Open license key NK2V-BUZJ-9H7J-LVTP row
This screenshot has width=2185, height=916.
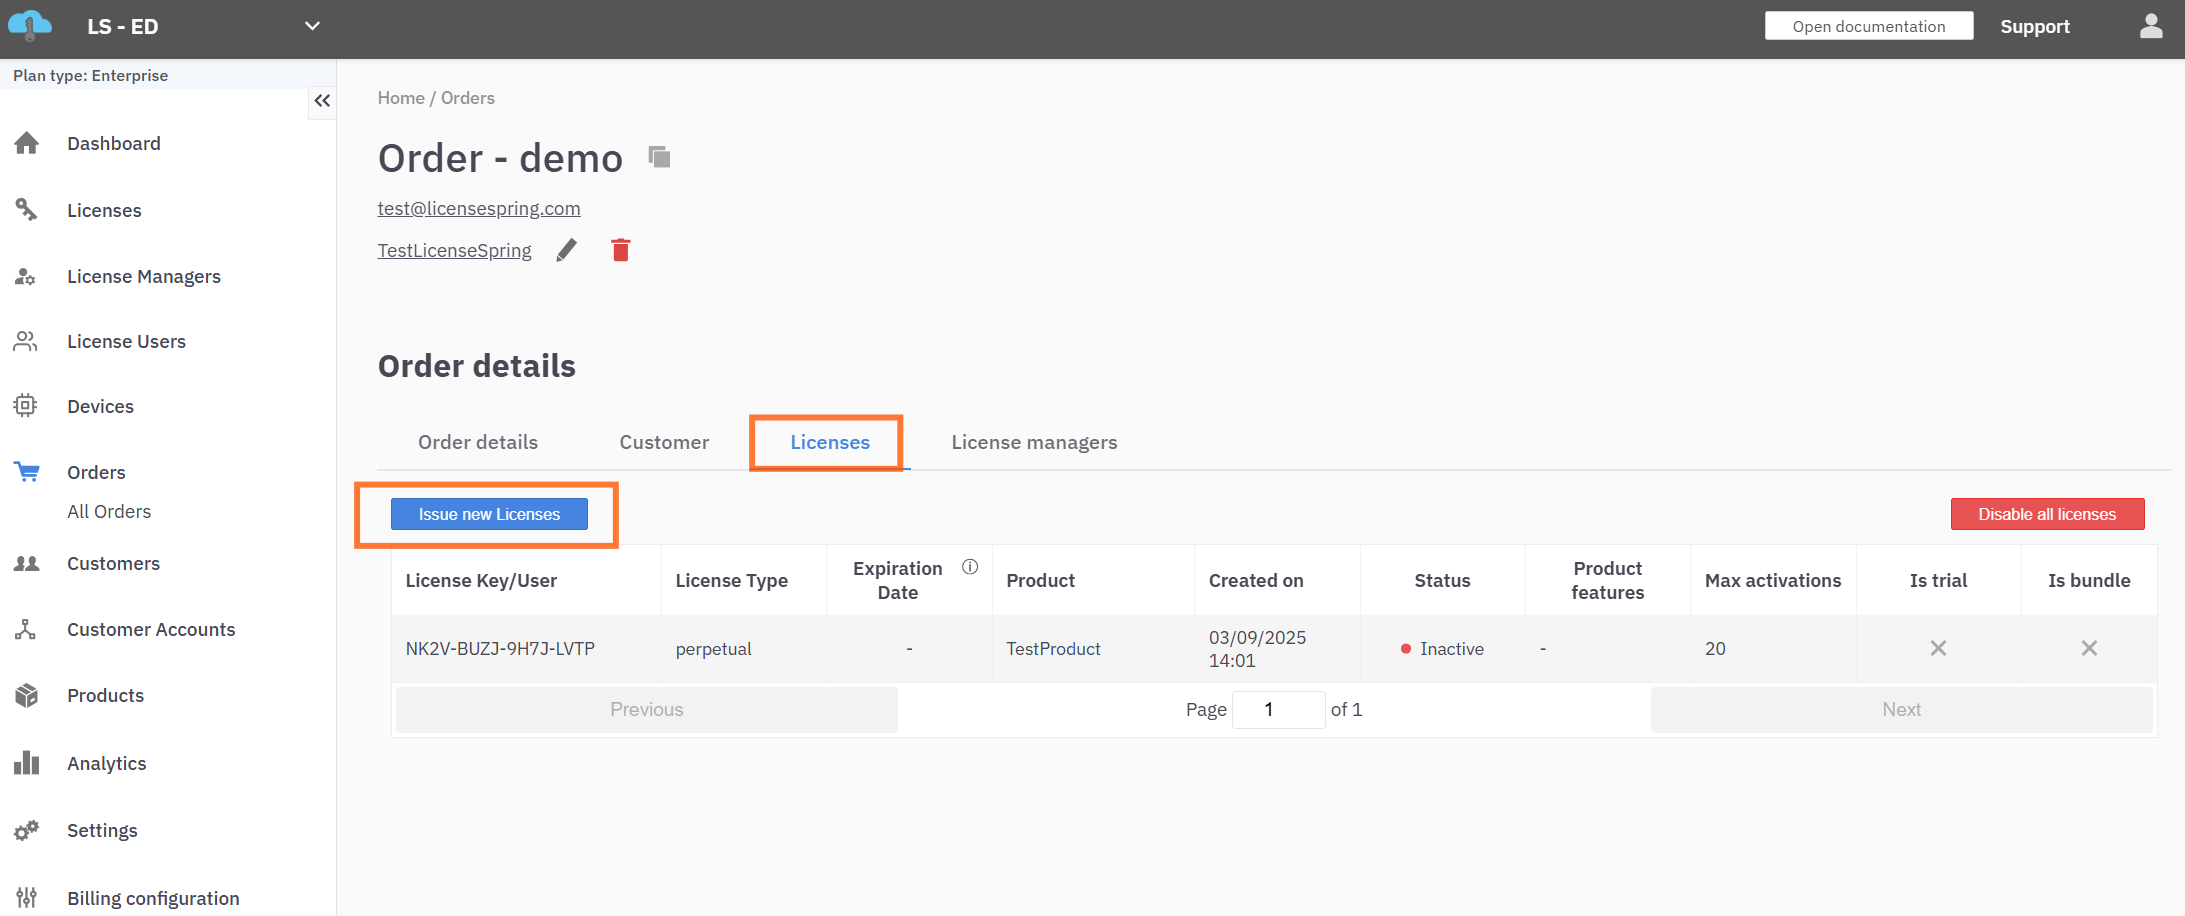point(500,649)
